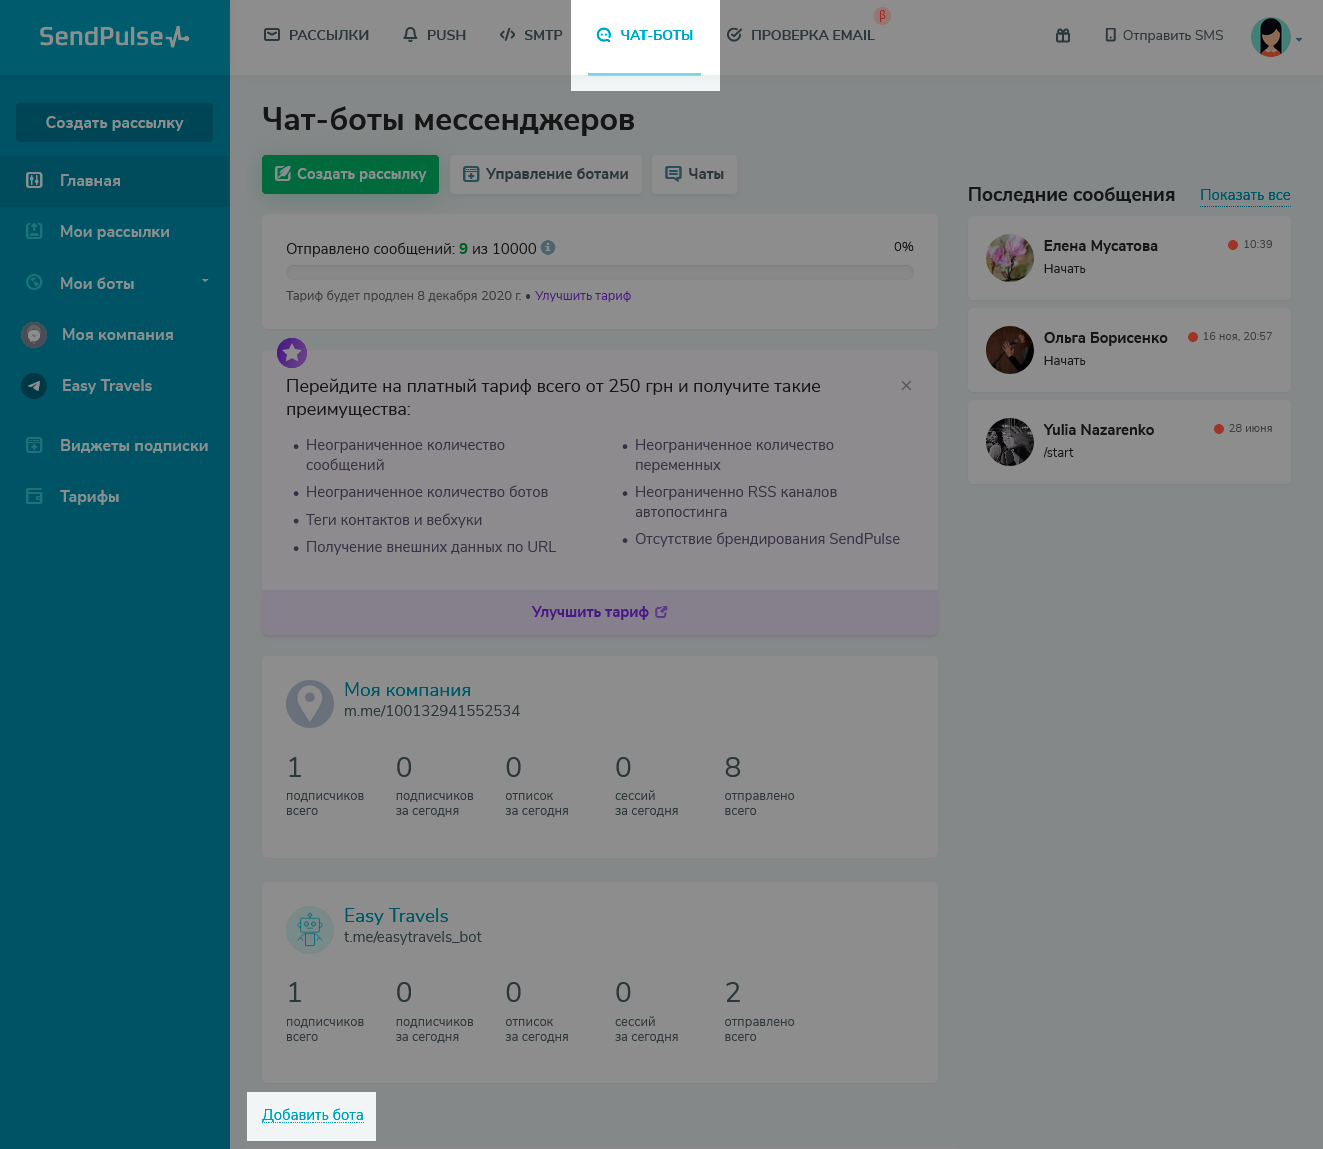
Task: Click Показать все link
Action: click(x=1245, y=195)
